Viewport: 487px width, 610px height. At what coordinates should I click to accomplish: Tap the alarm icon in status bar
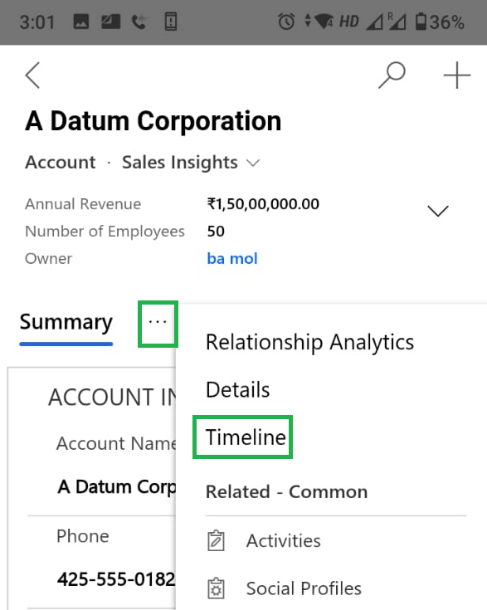click(x=286, y=21)
